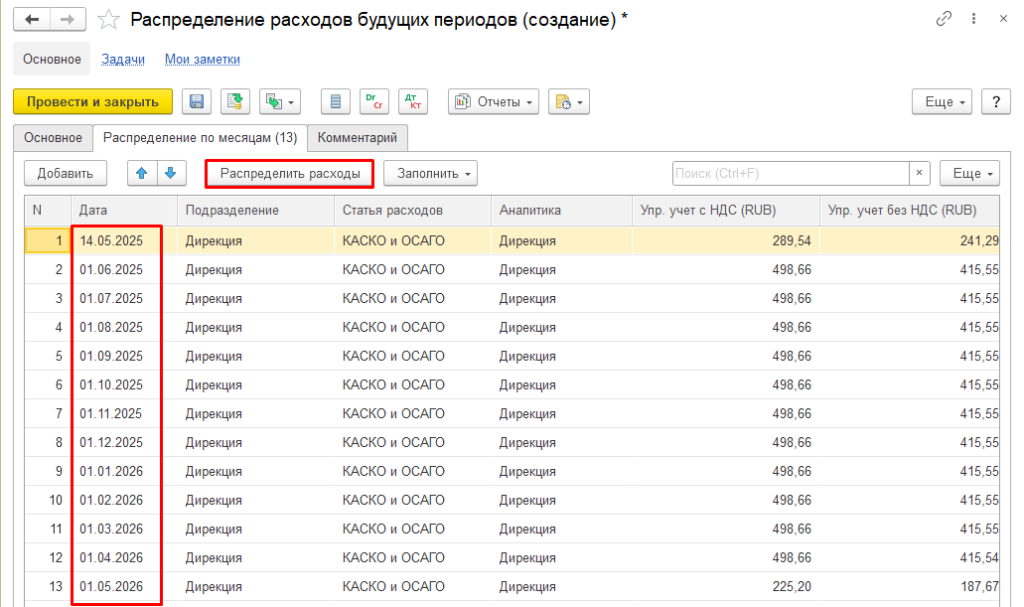Move row down with the down arrow
This screenshot has height=607, width=1024.
tap(171, 173)
